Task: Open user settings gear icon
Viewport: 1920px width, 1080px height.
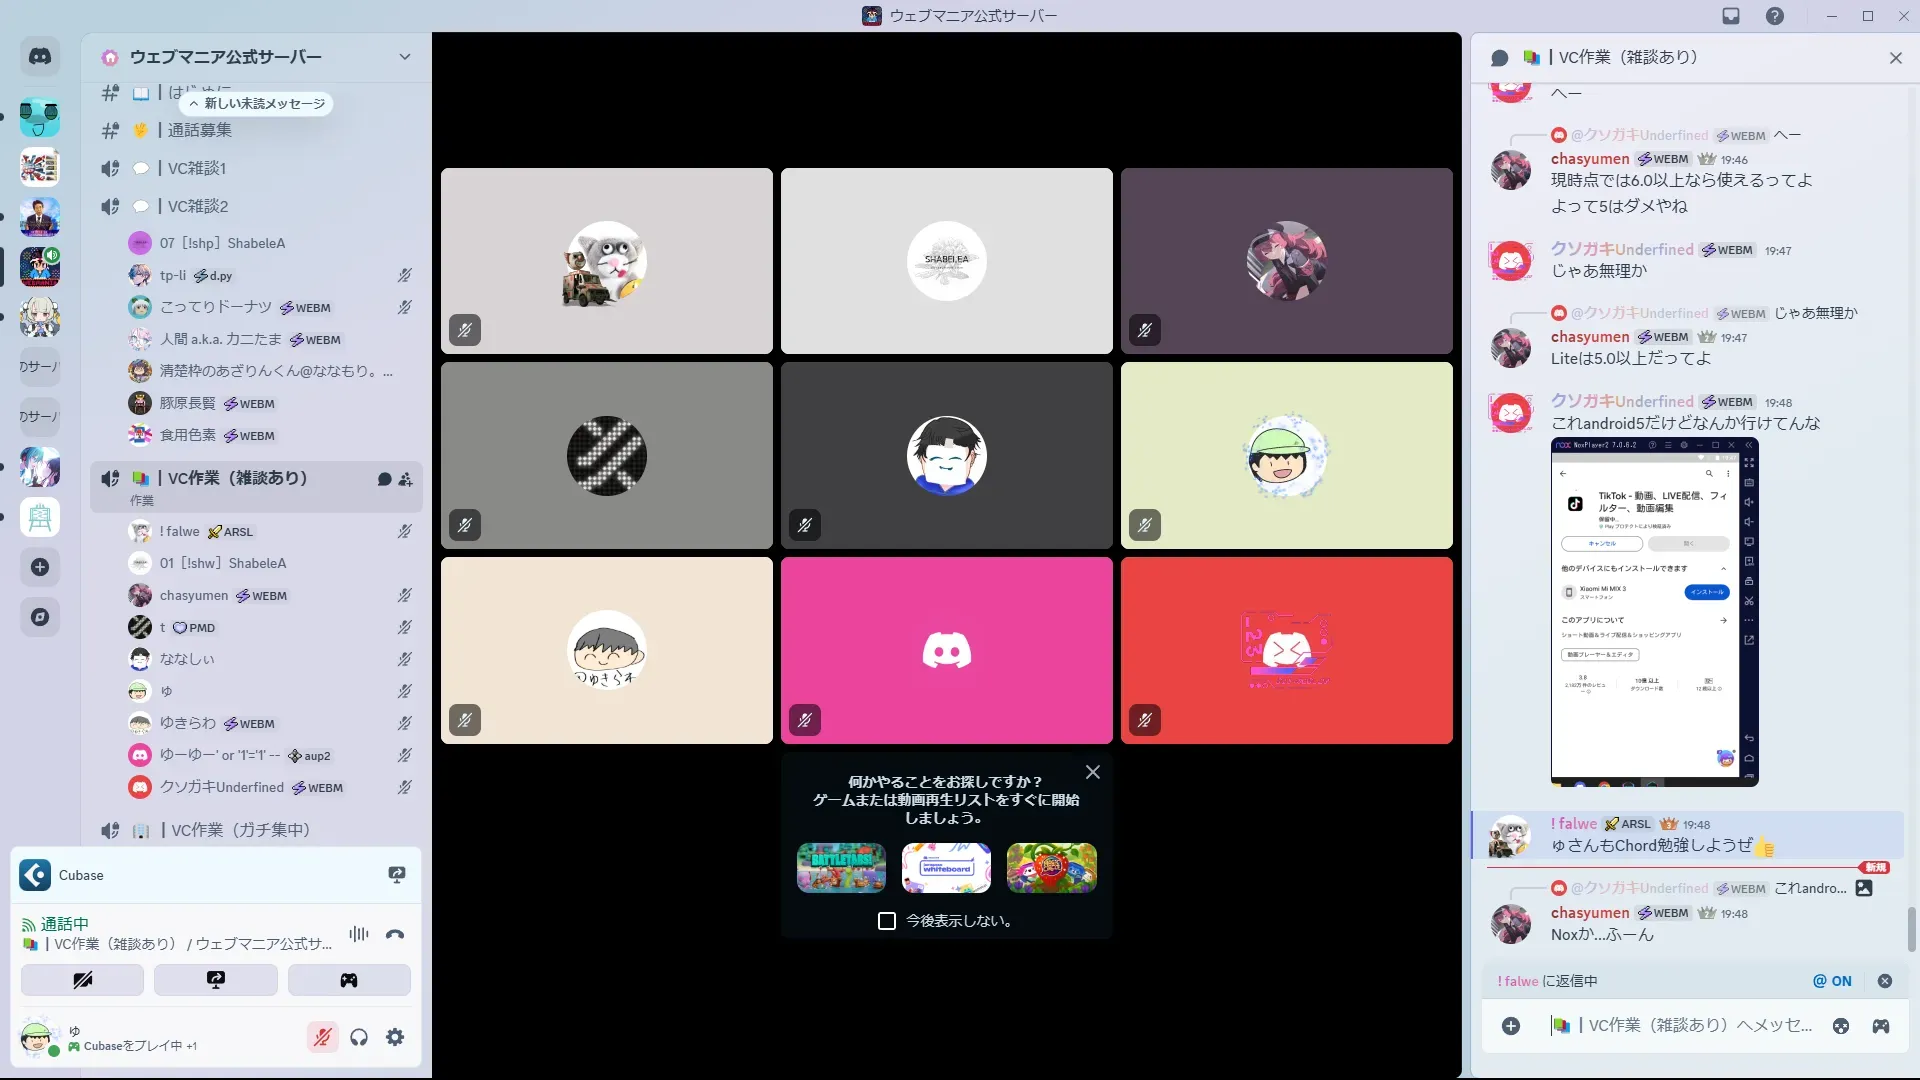Action: pyautogui.click(x=395, y=1037)
